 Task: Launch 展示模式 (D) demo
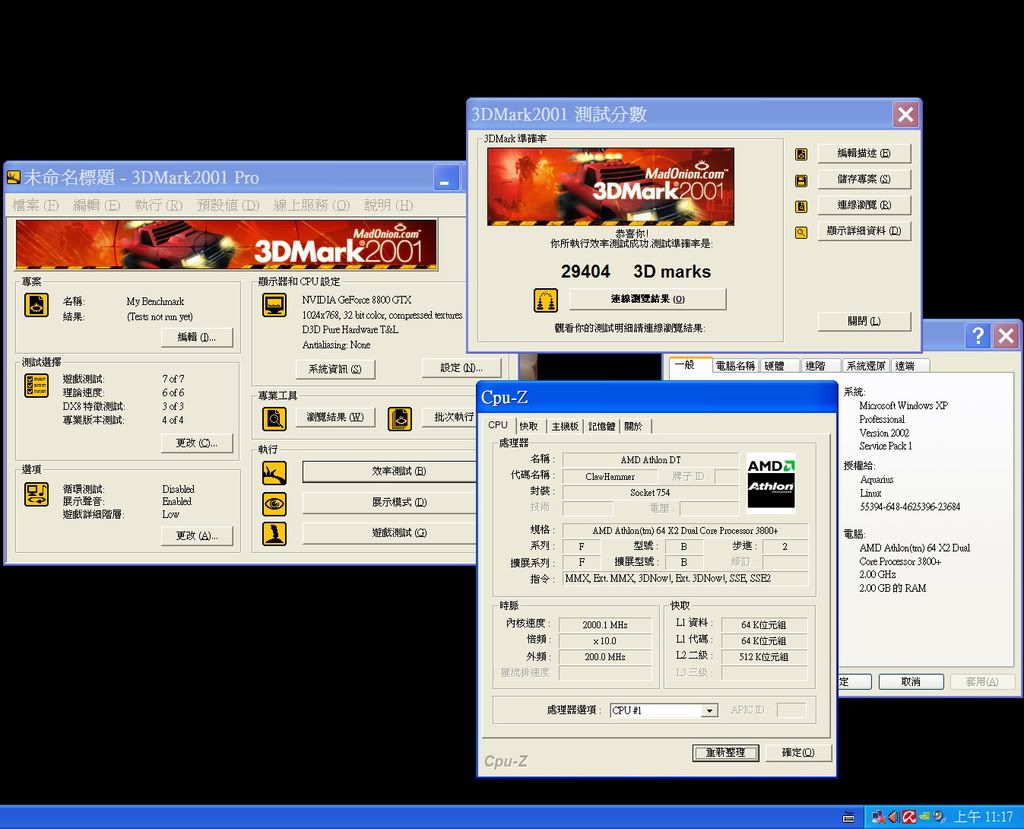(390, 502)
